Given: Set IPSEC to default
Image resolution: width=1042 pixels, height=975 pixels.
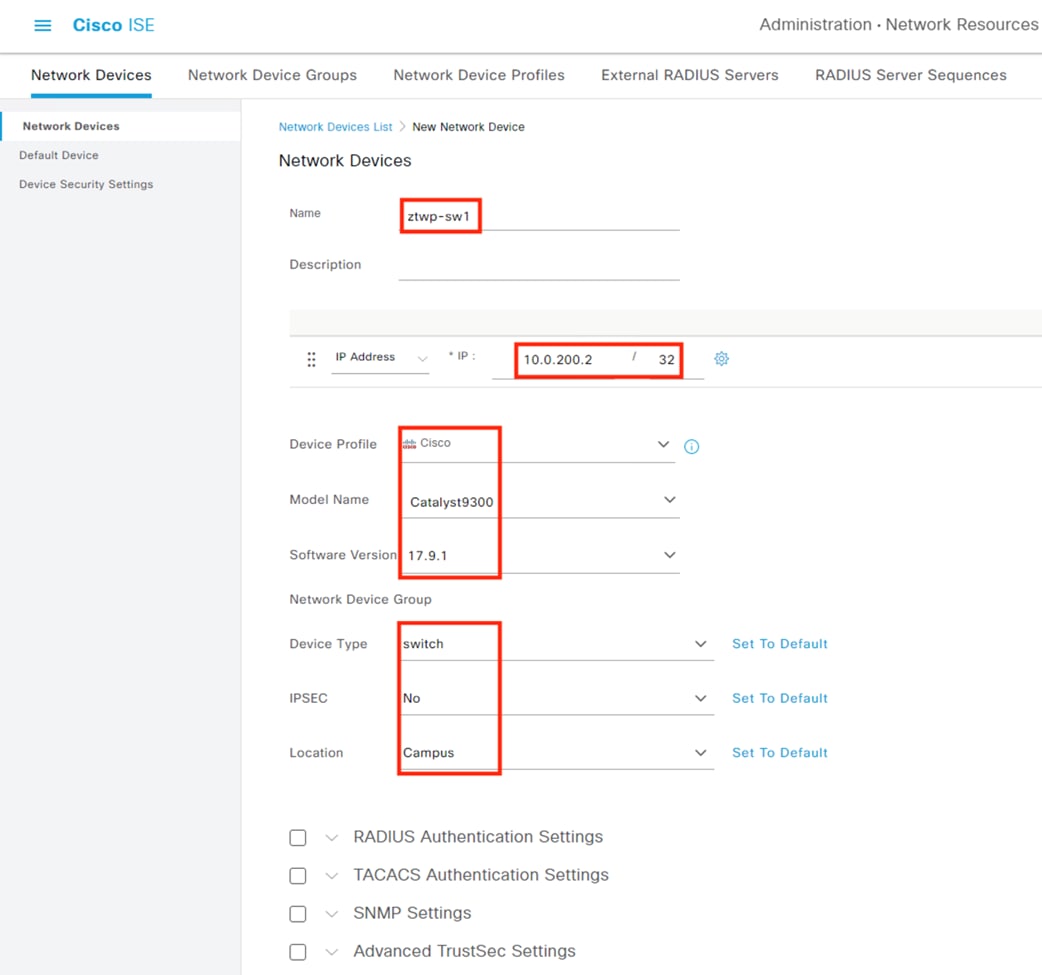Looking at the screenshot, I should (x=780, y=699).
